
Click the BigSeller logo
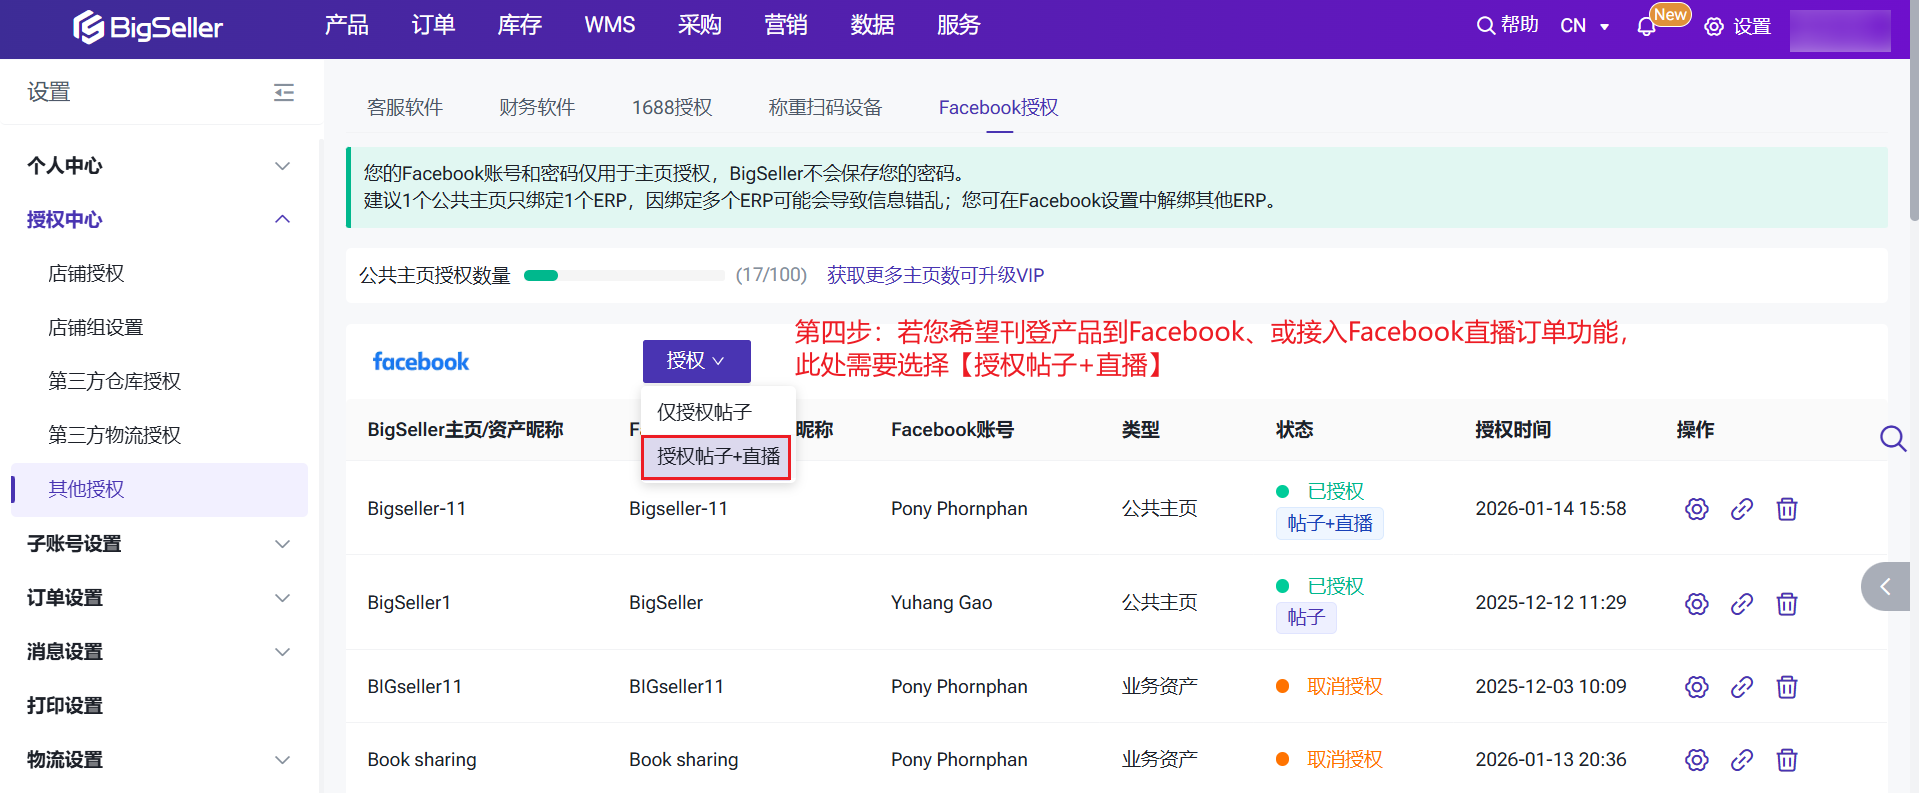pyautogui.click(x=148, y=27)
